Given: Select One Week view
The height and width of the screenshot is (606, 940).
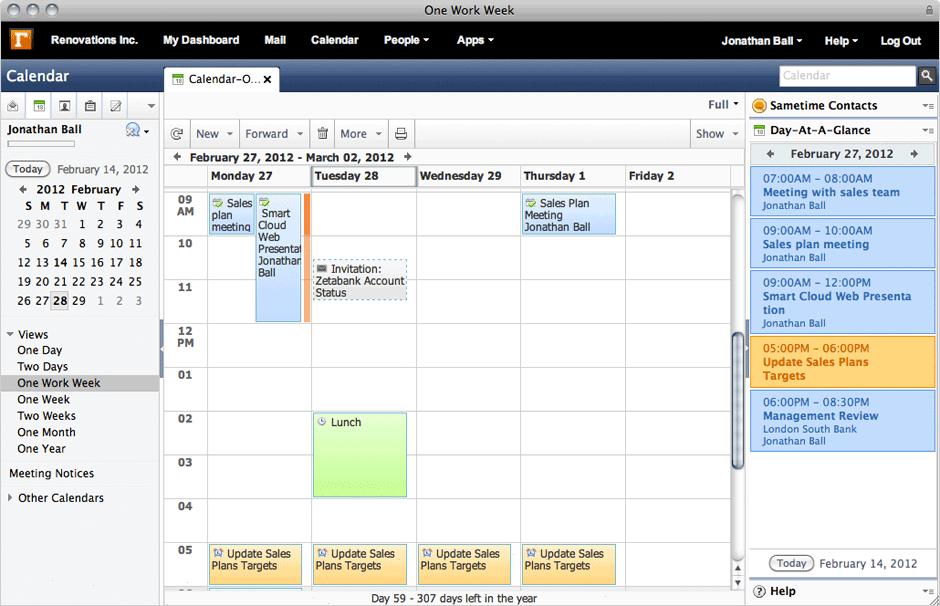Looking at the screenshot, I should 43,399.
